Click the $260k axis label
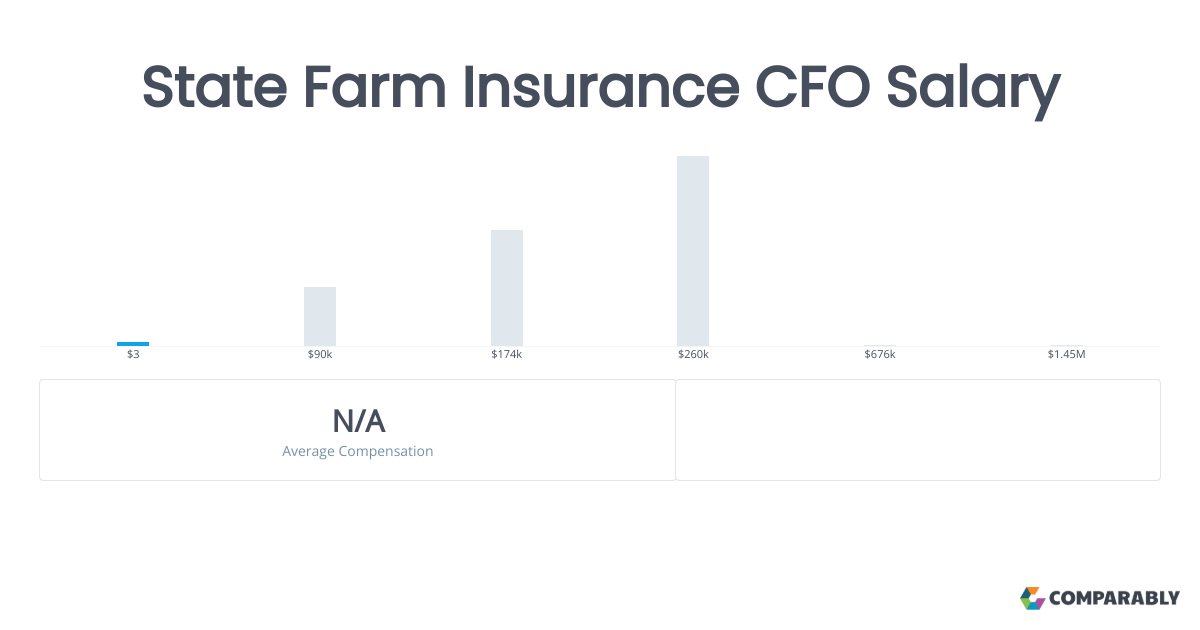 693,355
